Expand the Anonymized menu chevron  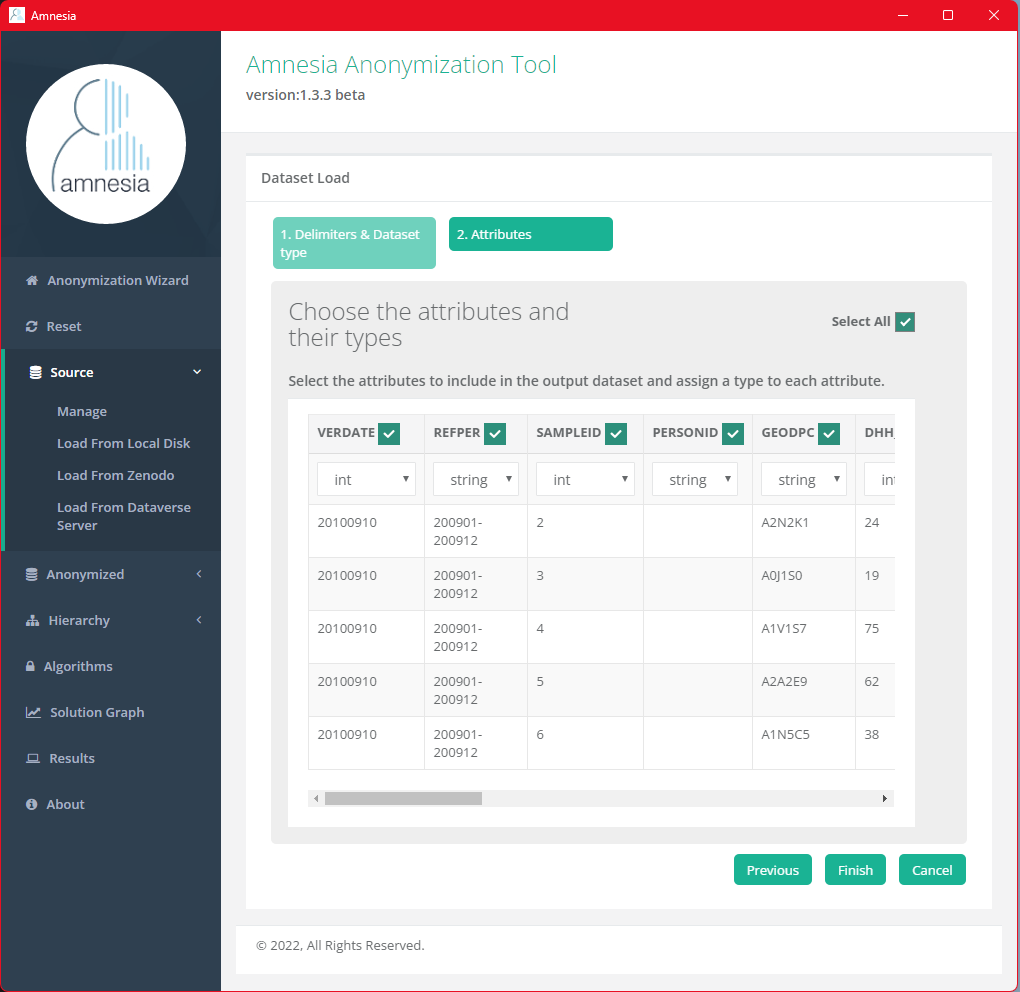point(199,574)
